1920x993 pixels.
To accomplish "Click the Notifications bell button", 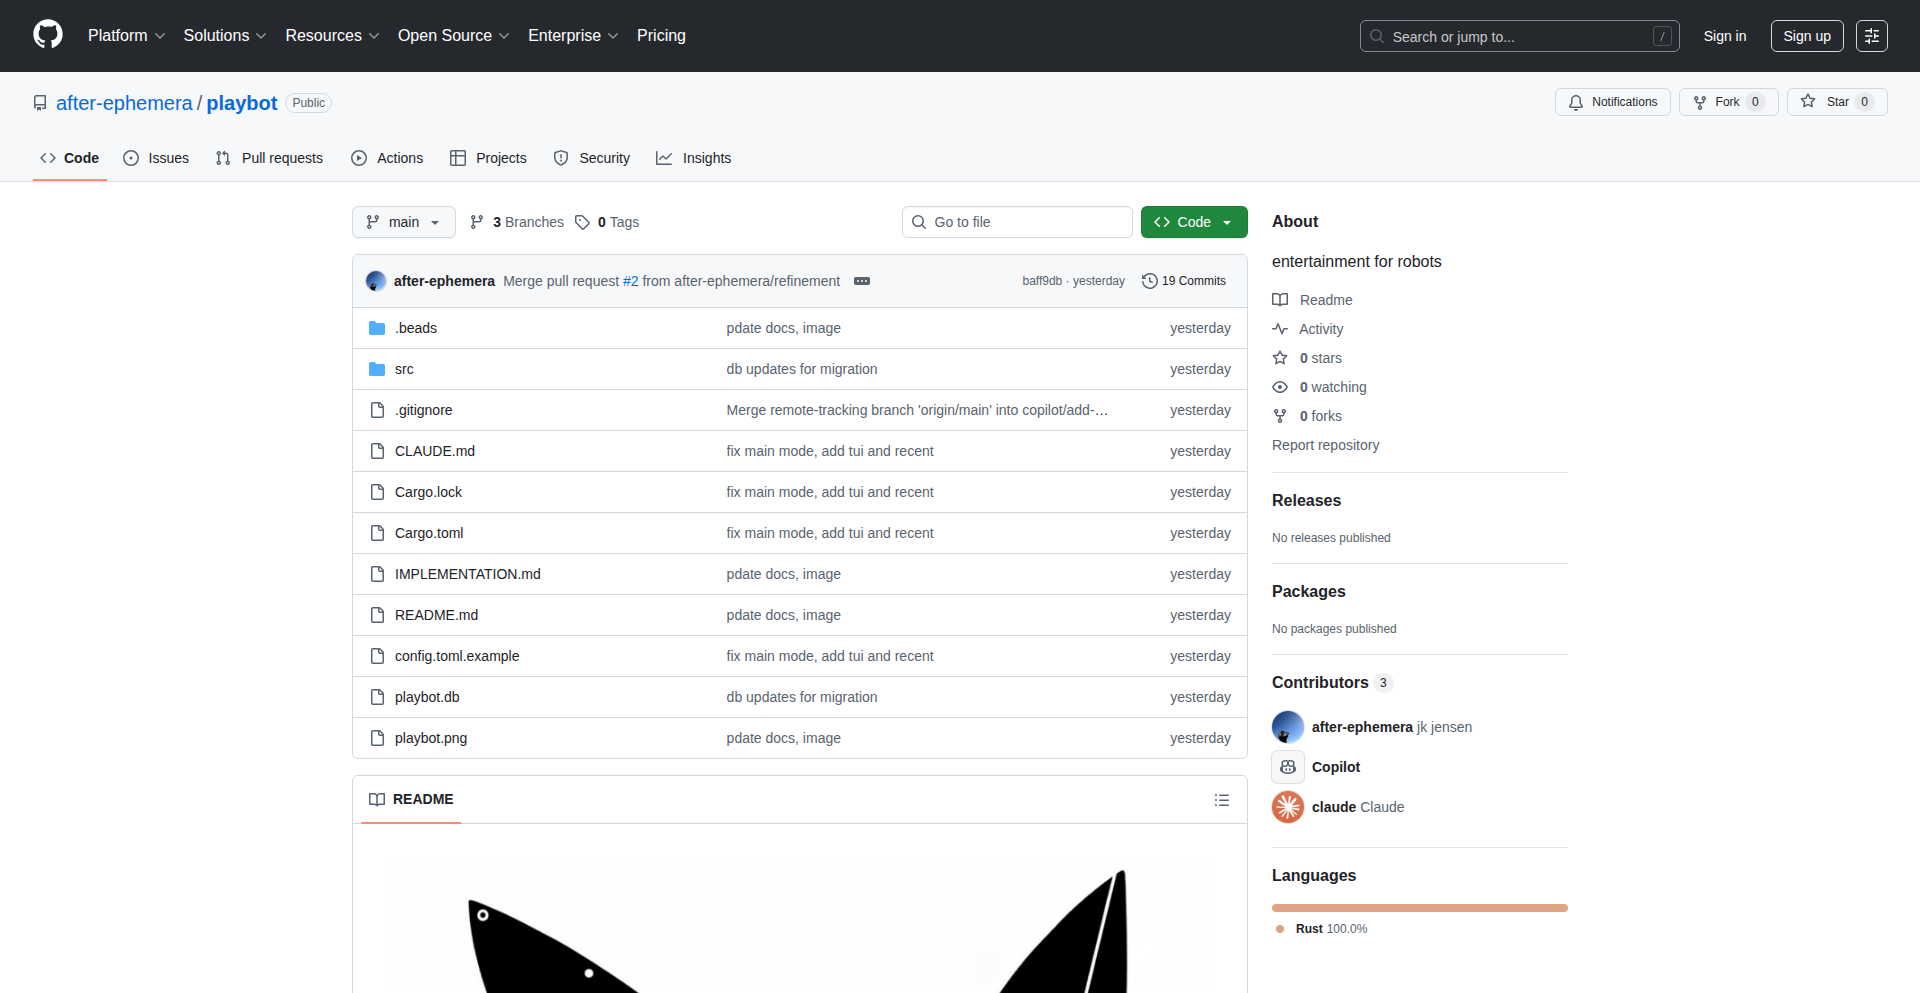I will point(1612,102).
